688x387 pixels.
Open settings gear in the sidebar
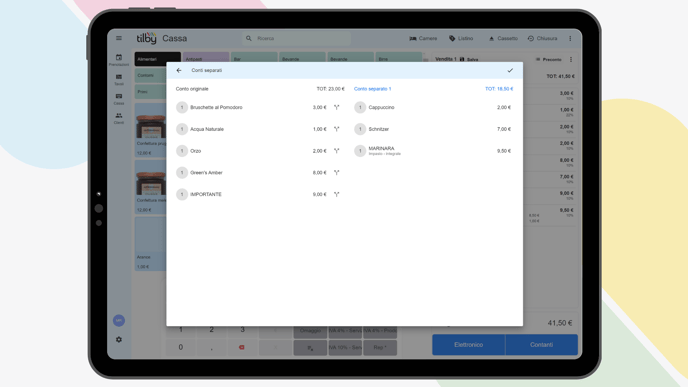[119, 340]
